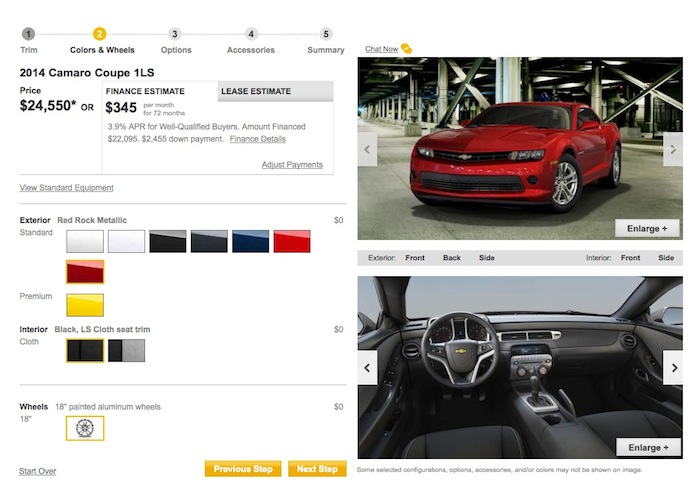Open the Summary step label
Image resolution: width=700 pixels, height=491 pixels.
326,50
